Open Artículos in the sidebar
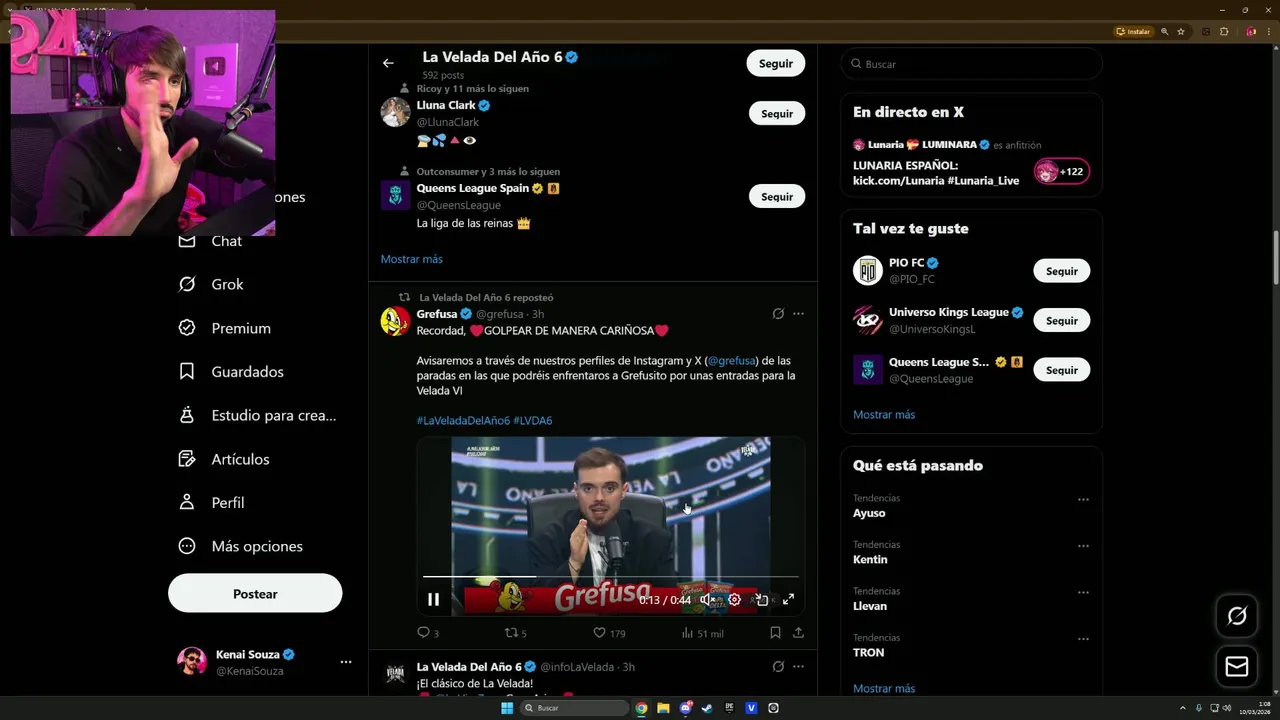The image size is (1280, 720). pos(224,459)
